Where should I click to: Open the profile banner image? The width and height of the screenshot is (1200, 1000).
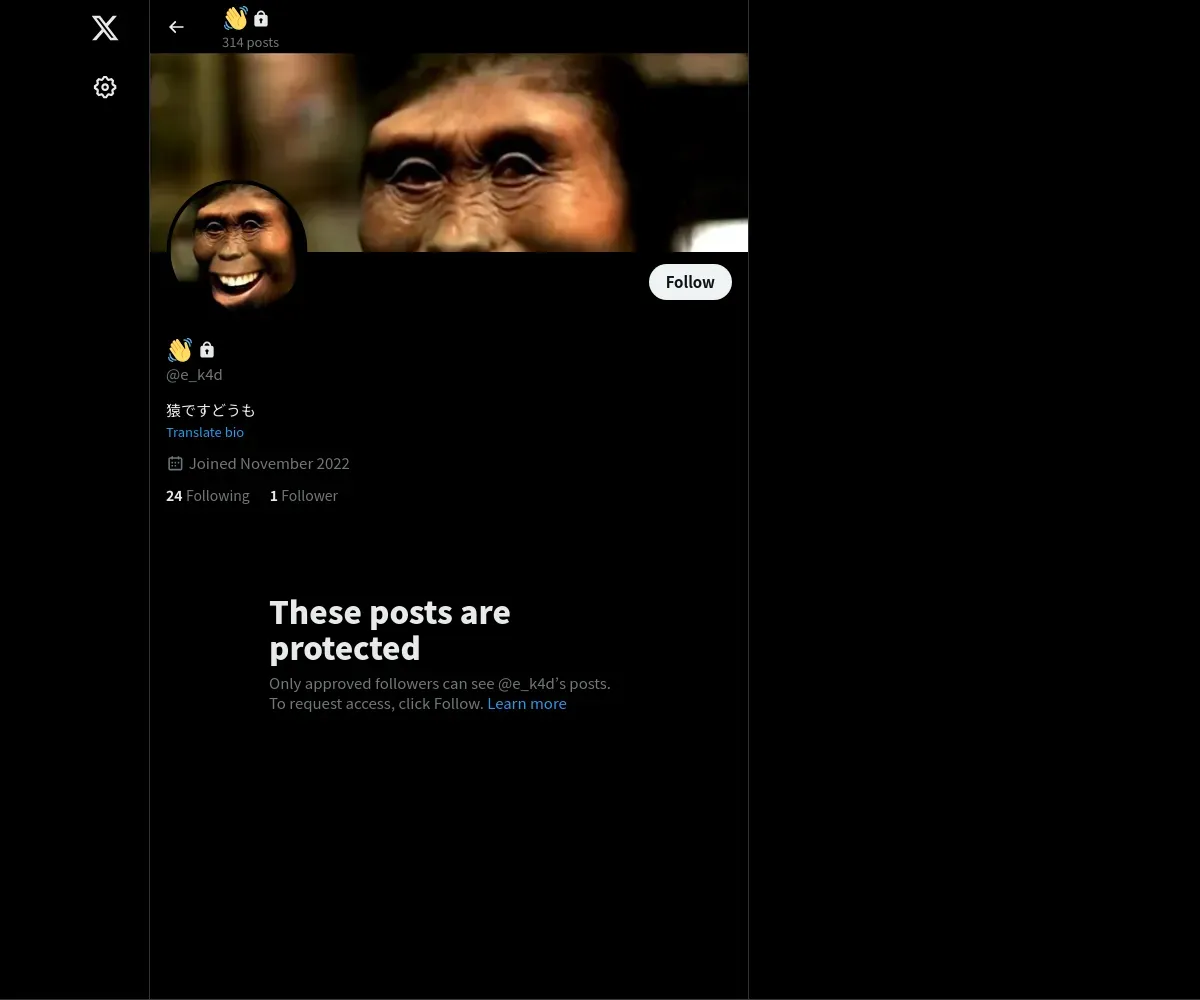click(x=449, y=152)
